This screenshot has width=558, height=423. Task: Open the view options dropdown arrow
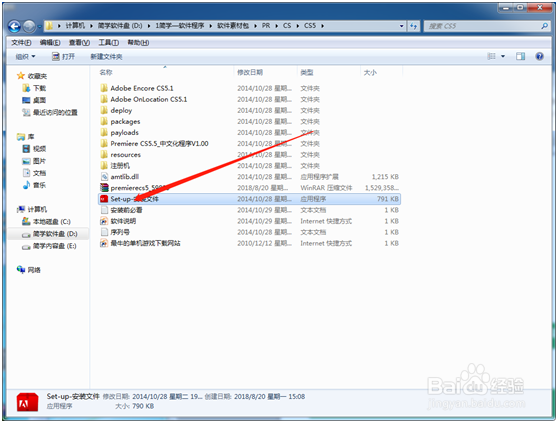pos(503,57)
